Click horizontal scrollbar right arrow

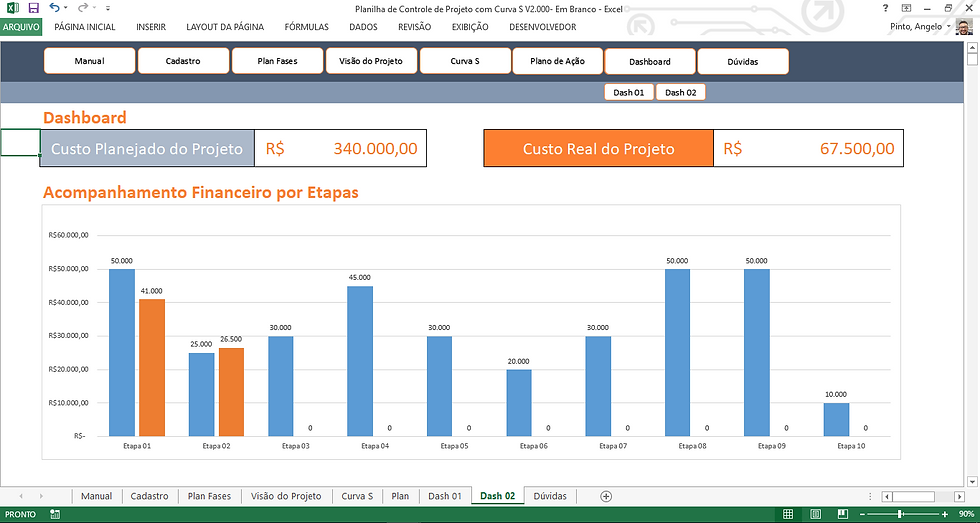pyautogui.click(x=960, y=496)
